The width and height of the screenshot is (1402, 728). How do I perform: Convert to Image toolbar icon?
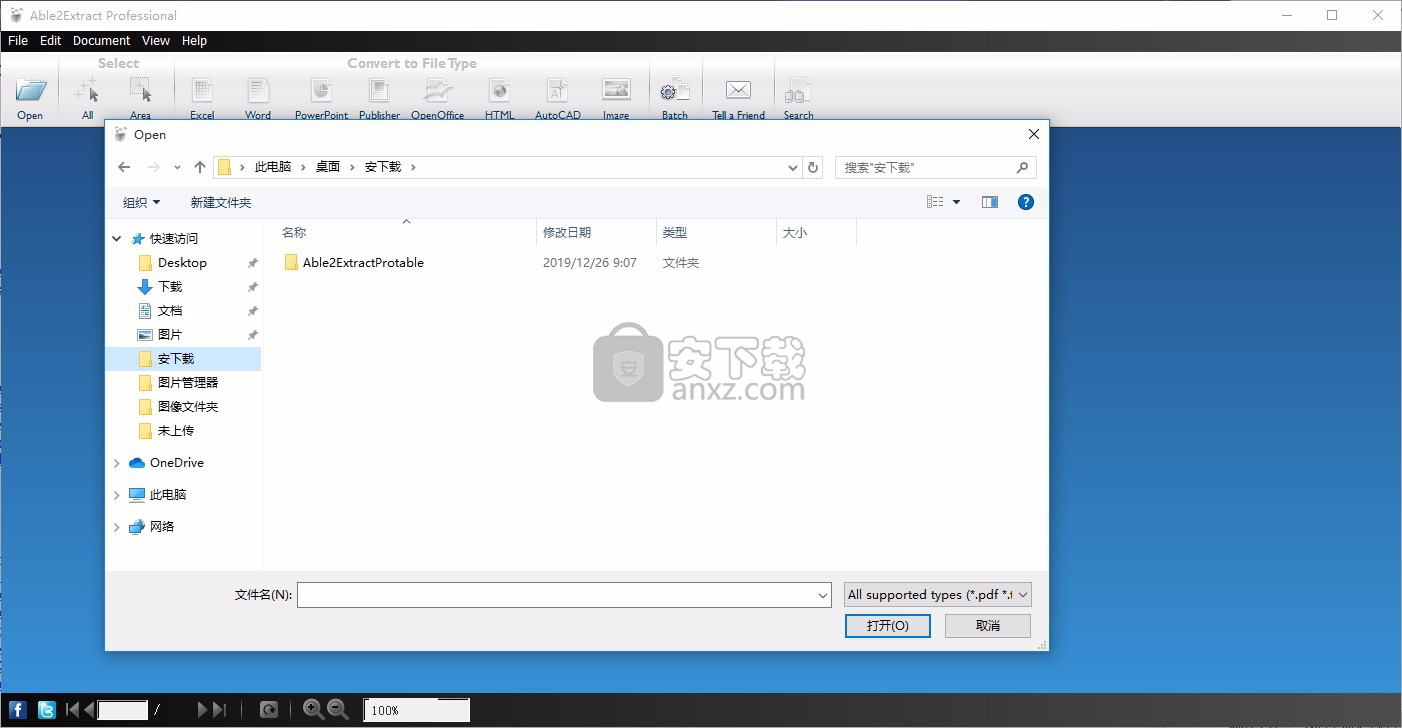[x=616, y=90]
